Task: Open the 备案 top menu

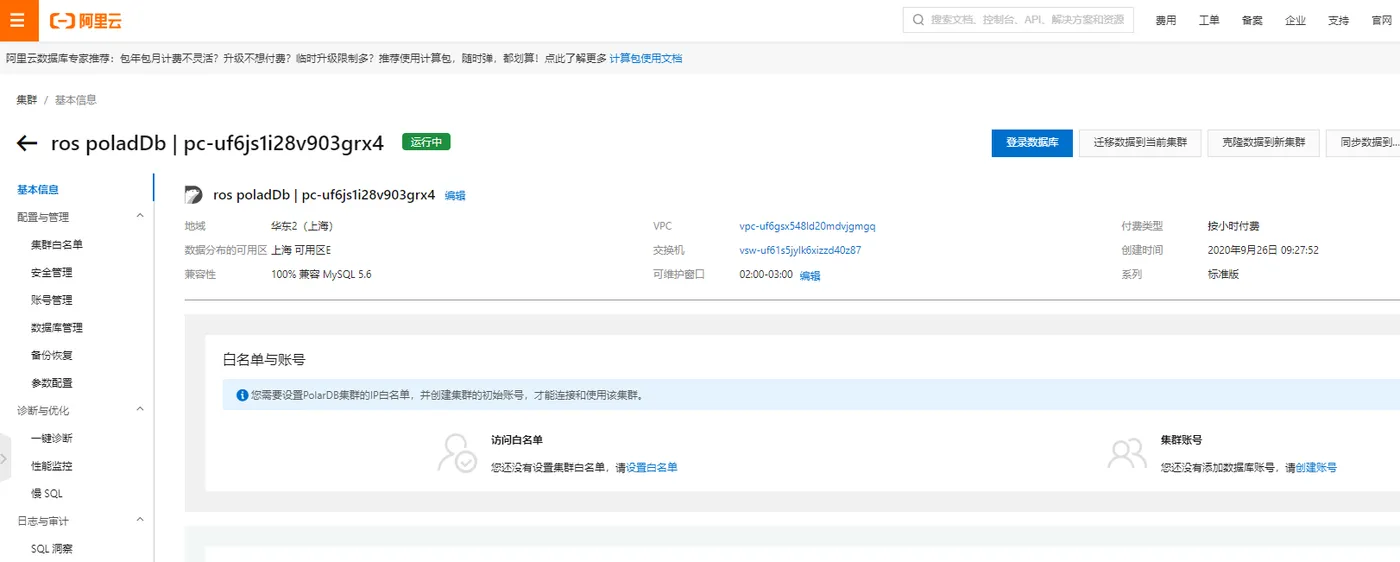Action: coord(1252,21)
